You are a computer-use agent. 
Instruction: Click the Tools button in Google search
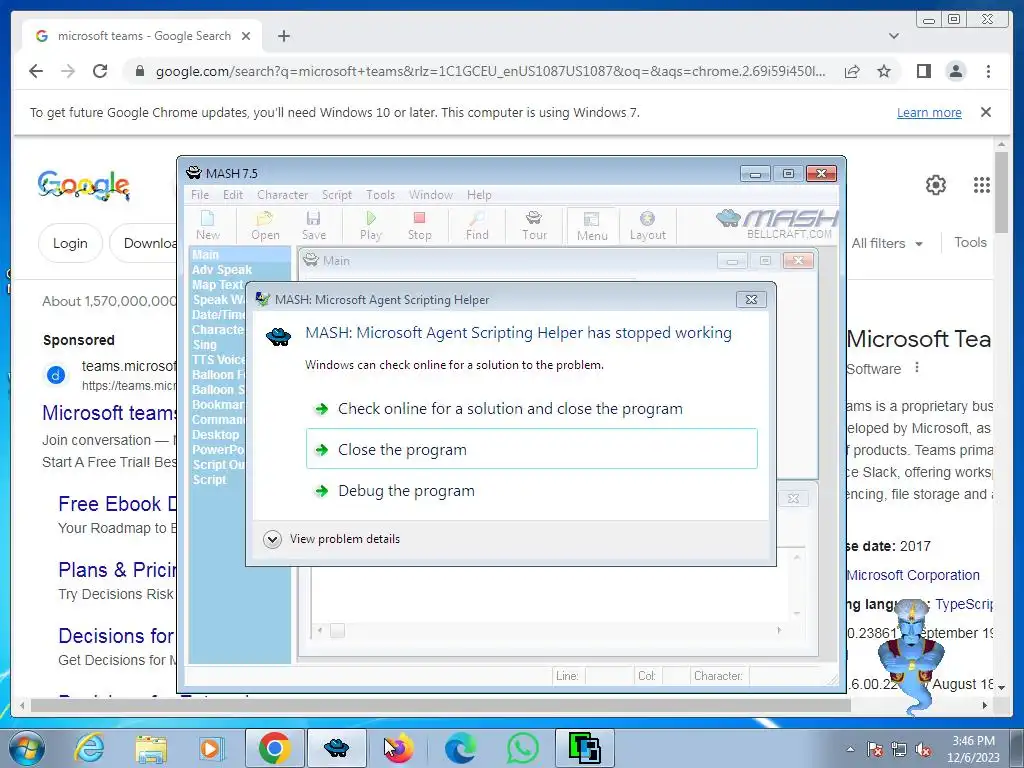[970, 242]
